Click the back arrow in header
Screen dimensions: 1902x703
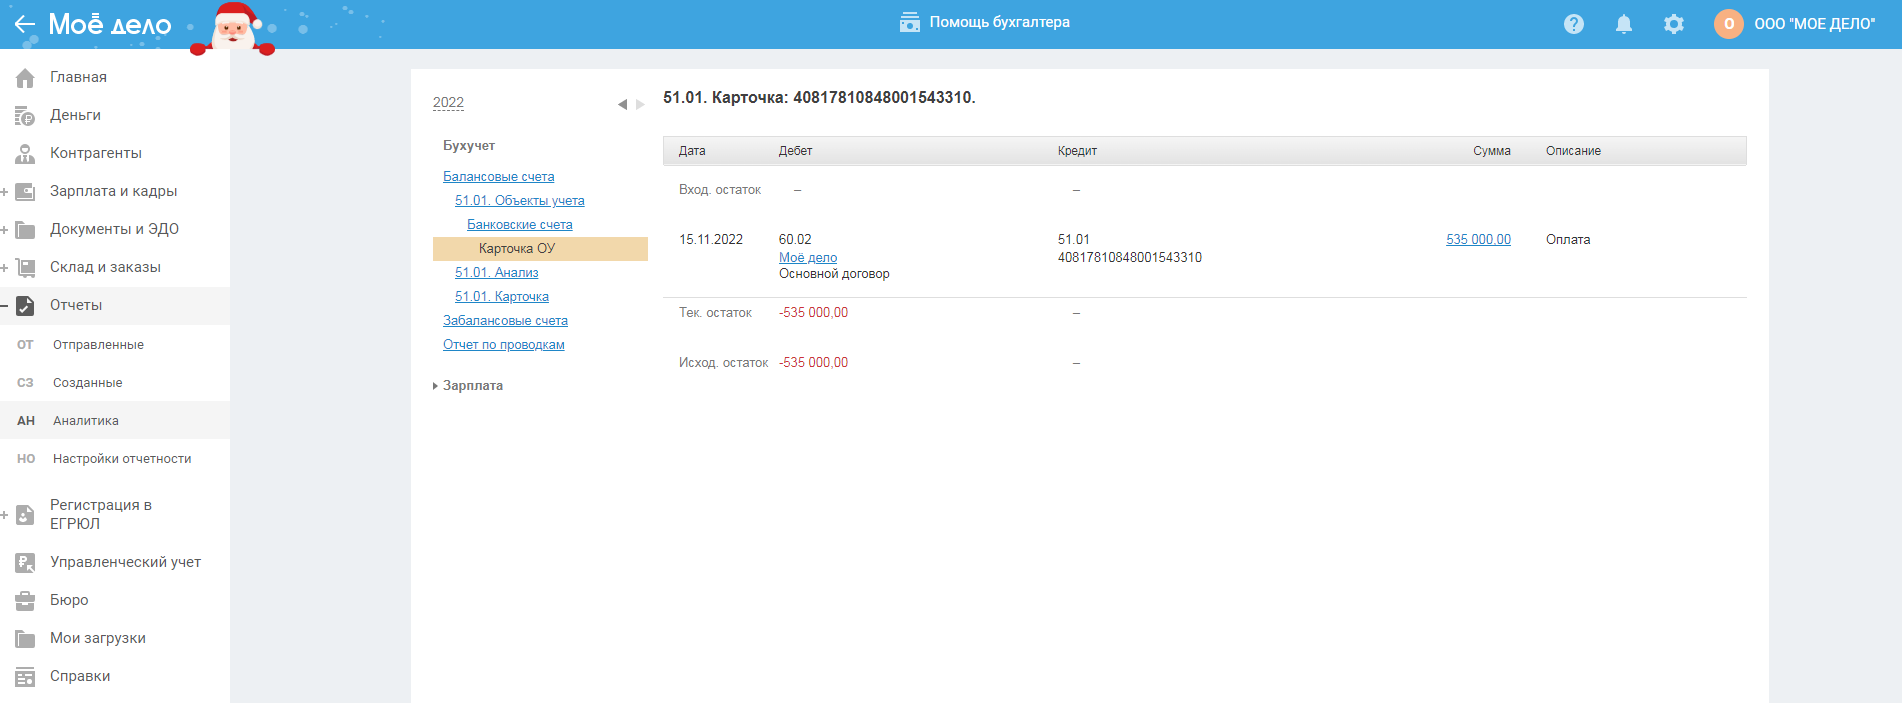[24, 24]
